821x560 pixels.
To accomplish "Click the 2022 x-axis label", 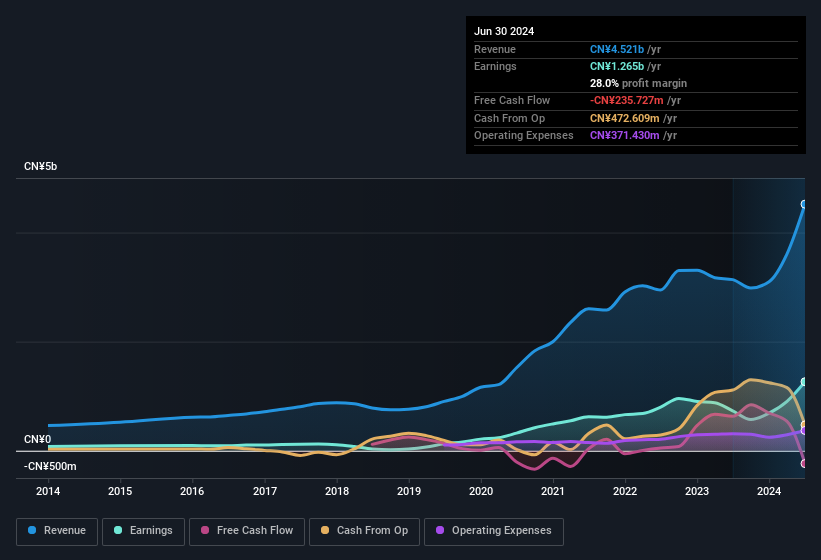I will click(625, 491).
